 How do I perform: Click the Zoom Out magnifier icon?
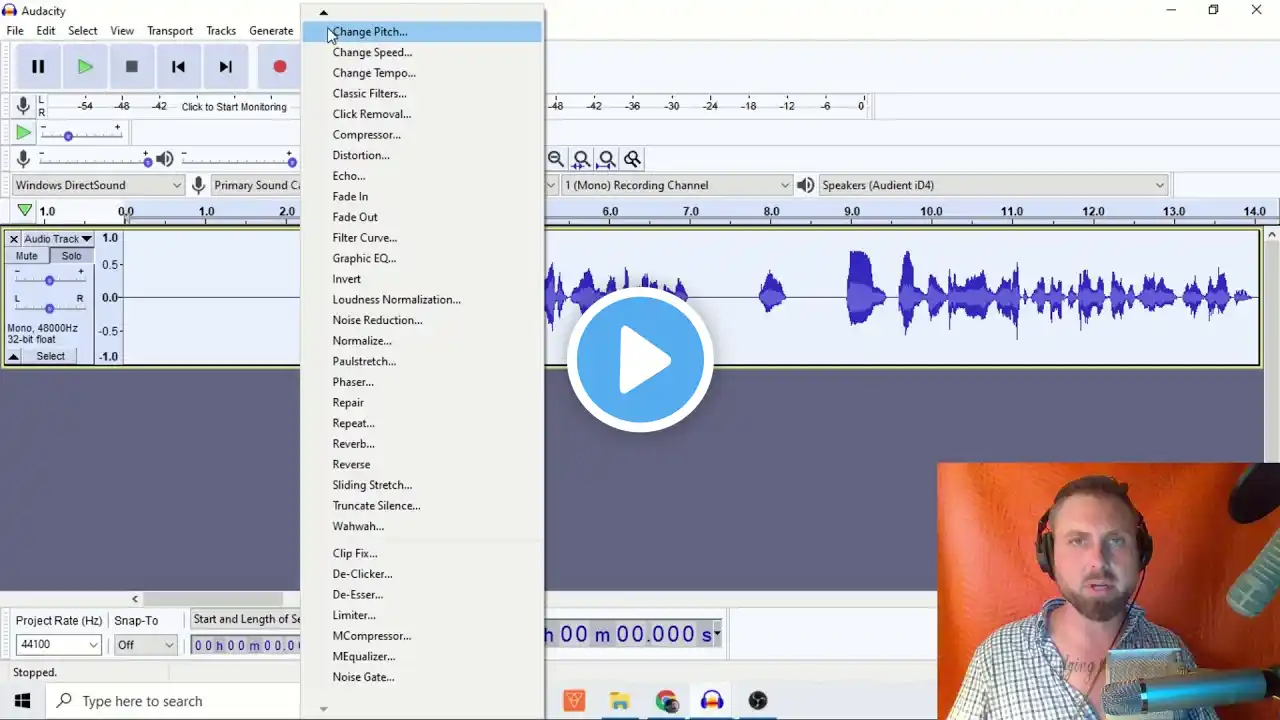(556, 159)
